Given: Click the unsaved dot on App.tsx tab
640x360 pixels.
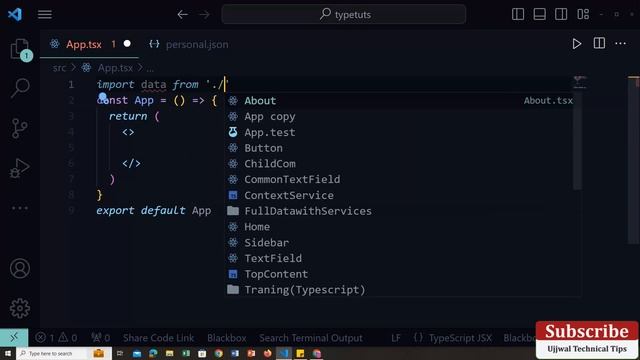Looking at the screenshot, I should (x=127, y=43).
